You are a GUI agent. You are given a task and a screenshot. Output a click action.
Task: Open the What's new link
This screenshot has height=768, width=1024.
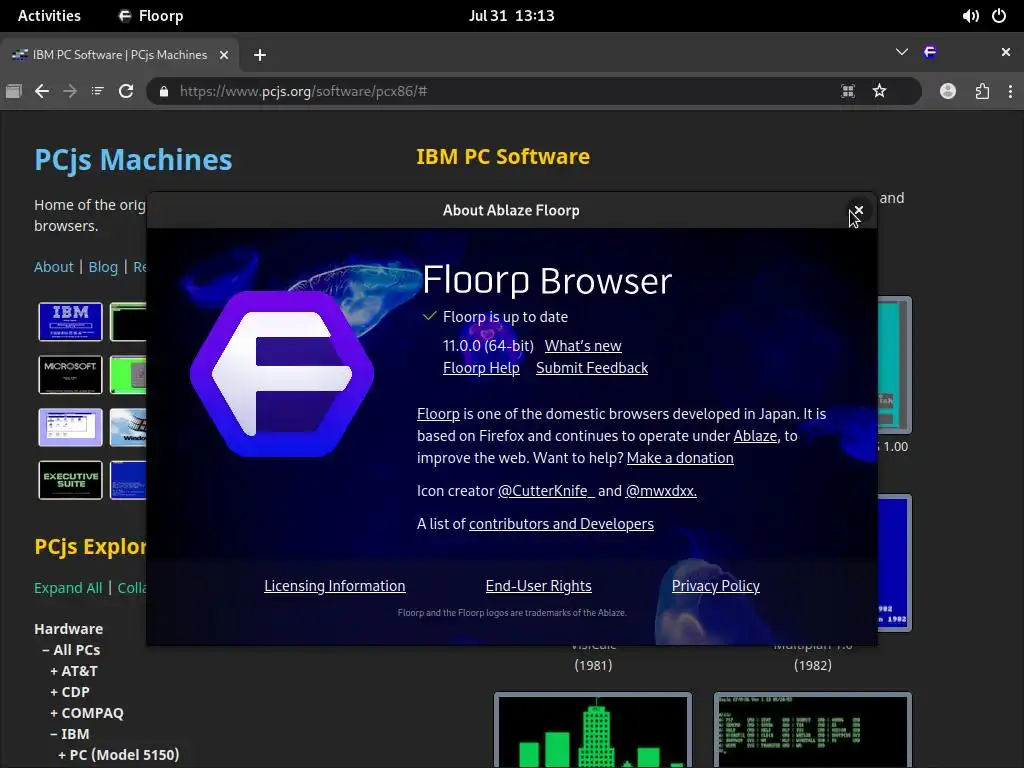coord(583,346)
